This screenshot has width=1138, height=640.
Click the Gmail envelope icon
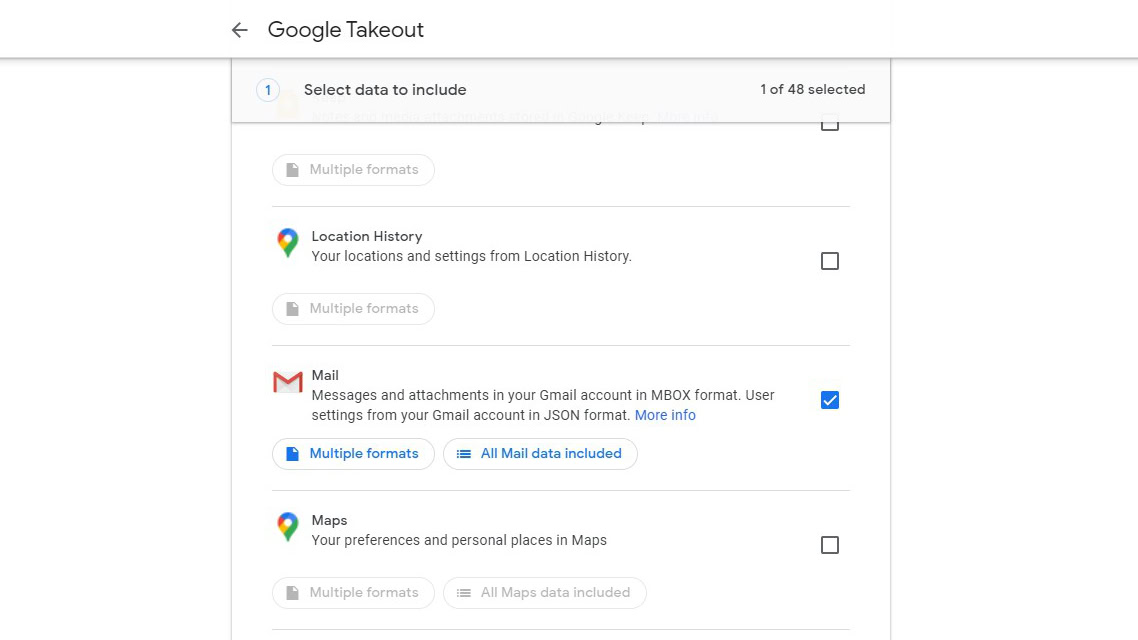pyautogui.click(x=288, y=382)
